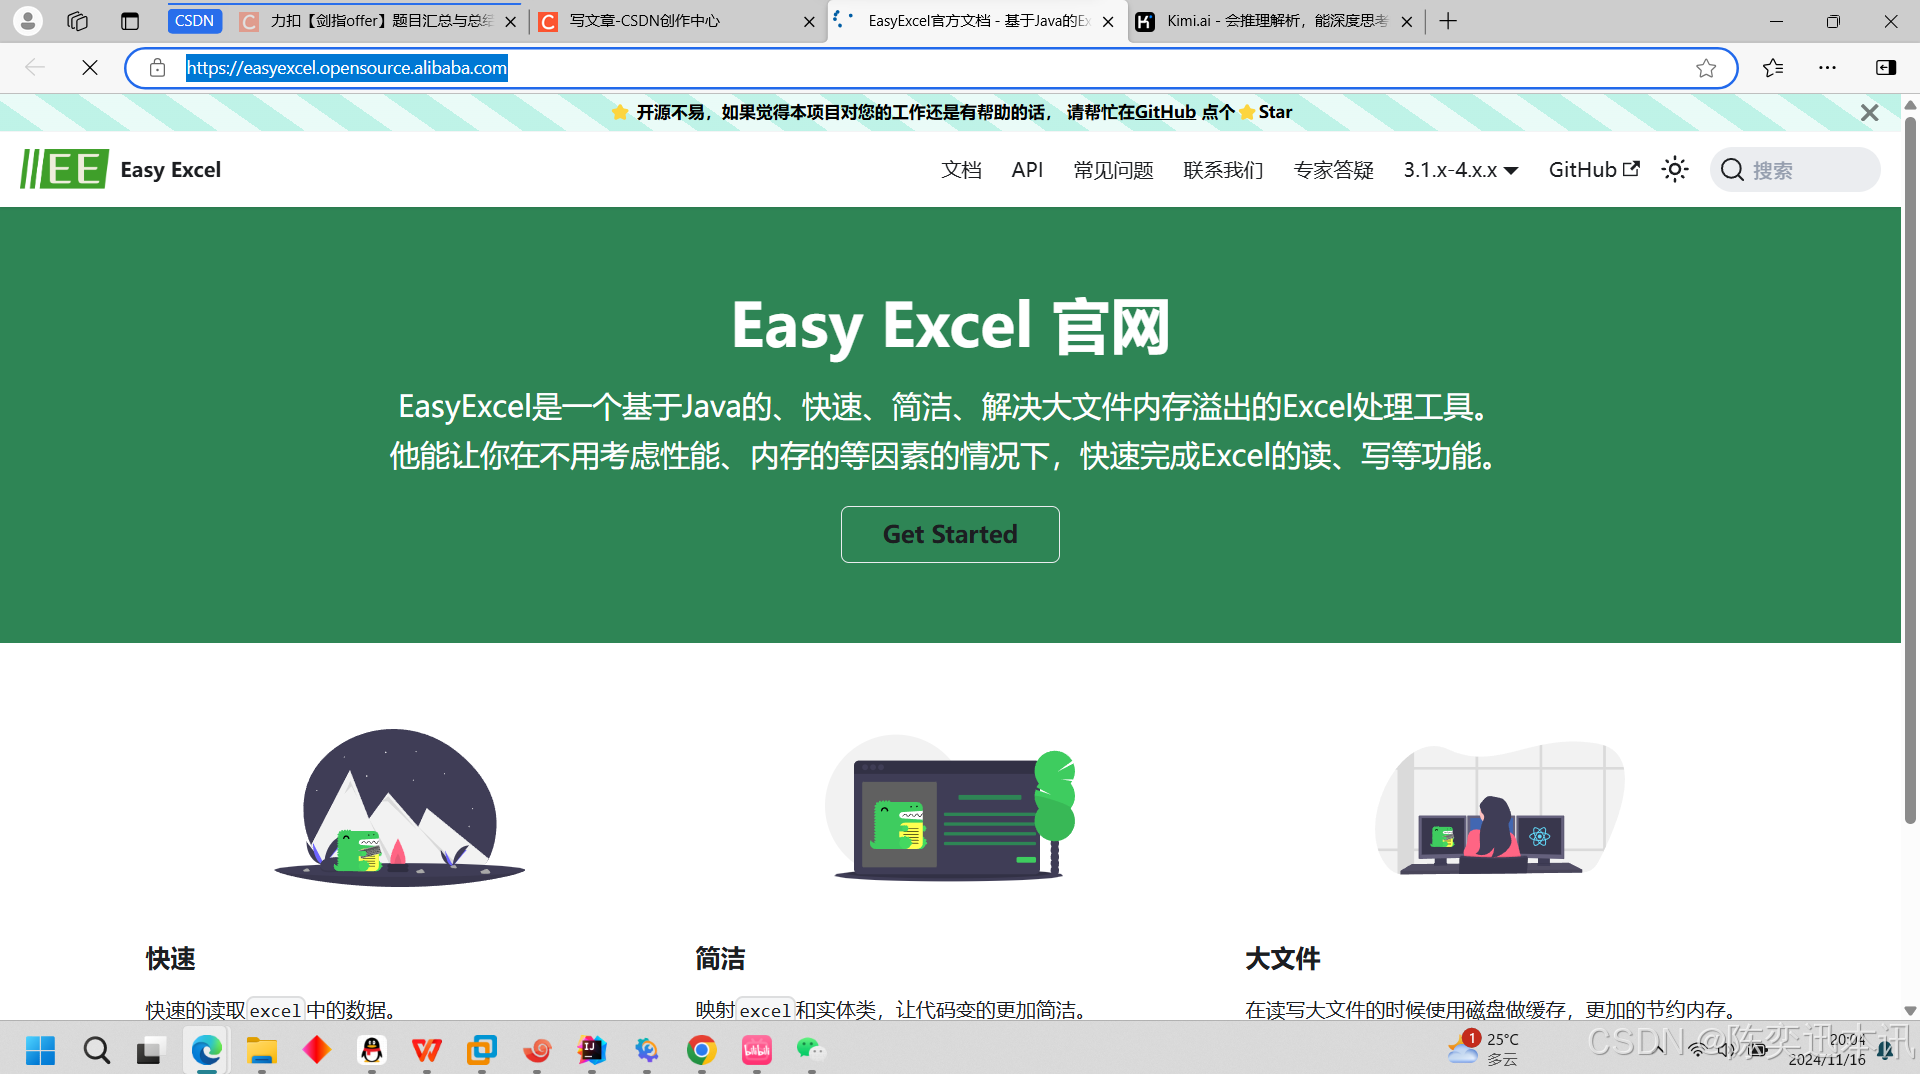Image resolution: width=1920 pixels, height=1074 pixels.
Task: Add this page to favorites
Action: click(x=1706, y=67)
